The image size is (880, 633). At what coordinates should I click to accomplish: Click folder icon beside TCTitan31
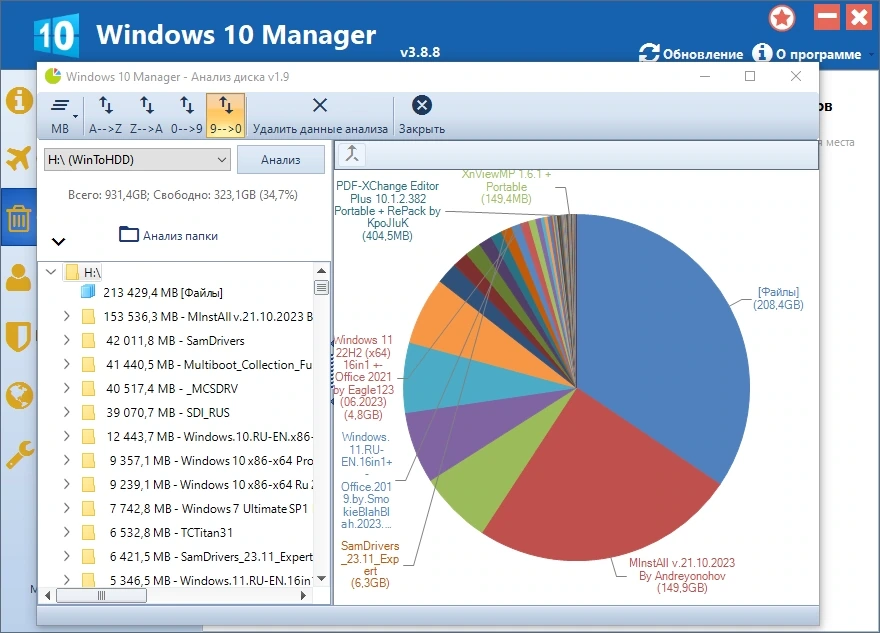coord(88,533)
